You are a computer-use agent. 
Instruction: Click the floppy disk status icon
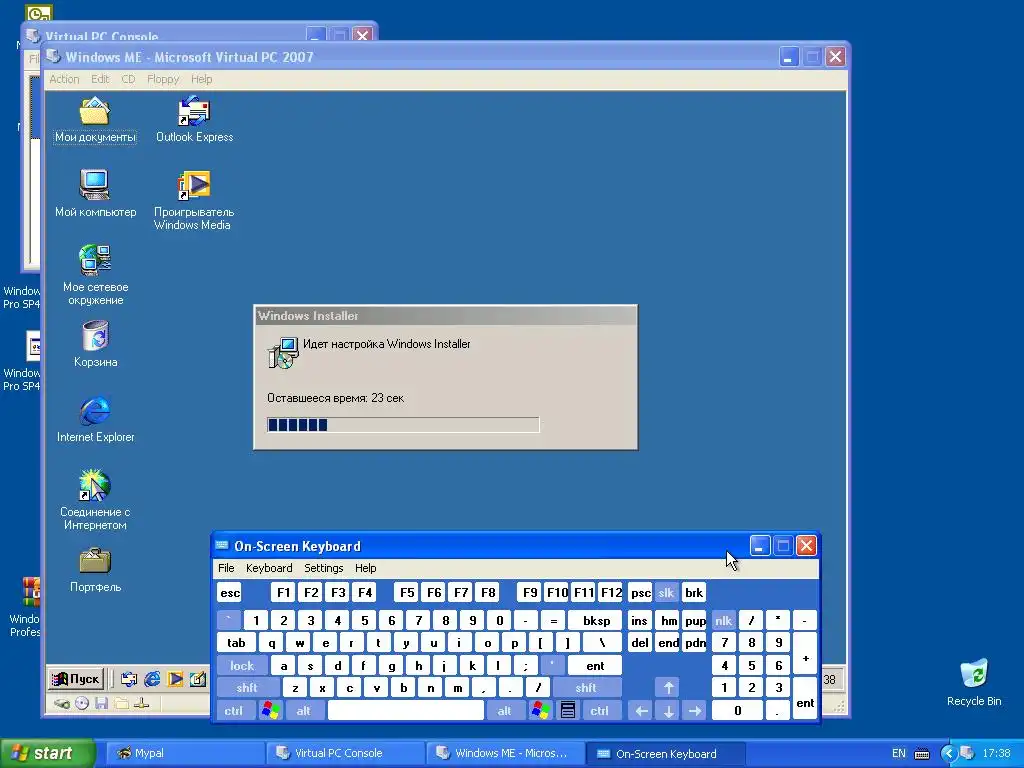click(101, 703)
